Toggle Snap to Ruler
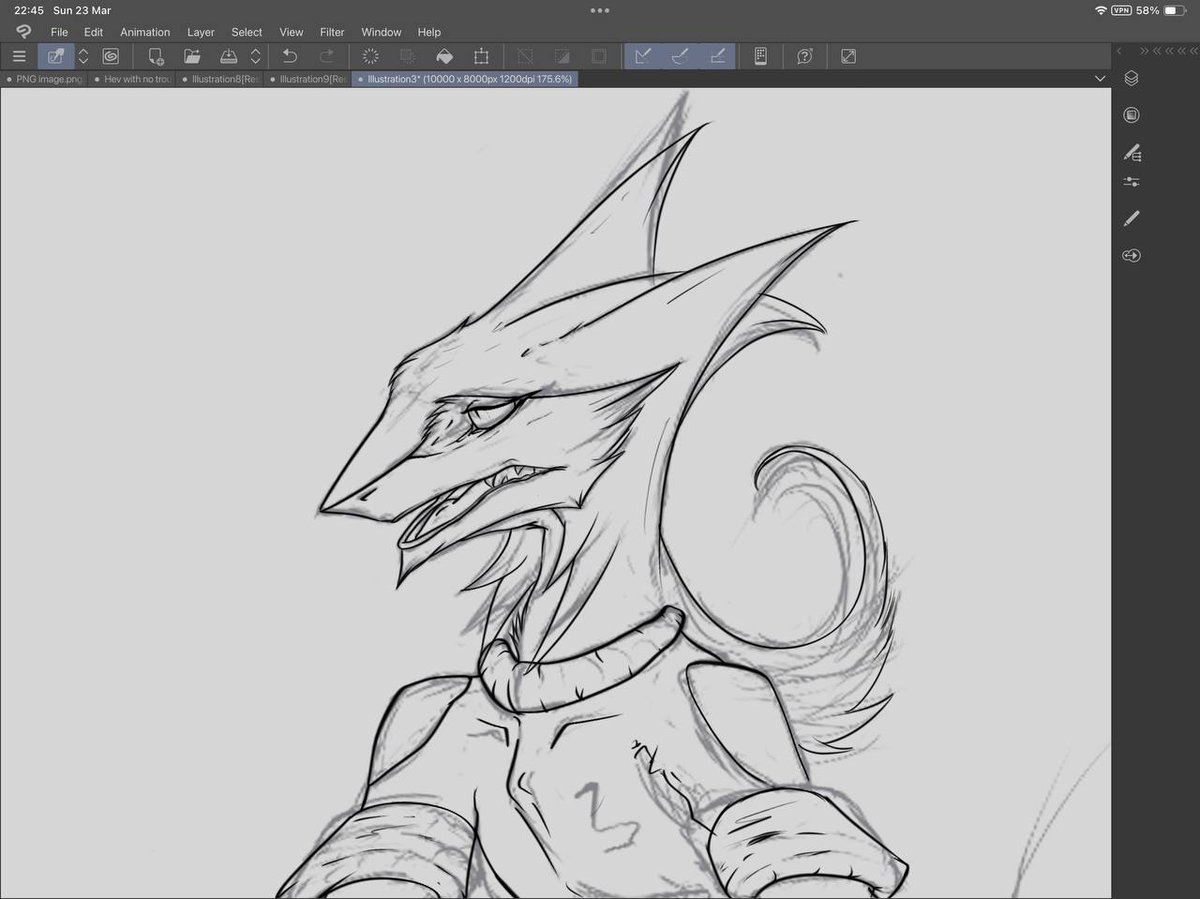Screen dimensions: 1200x899 (643, 56)
